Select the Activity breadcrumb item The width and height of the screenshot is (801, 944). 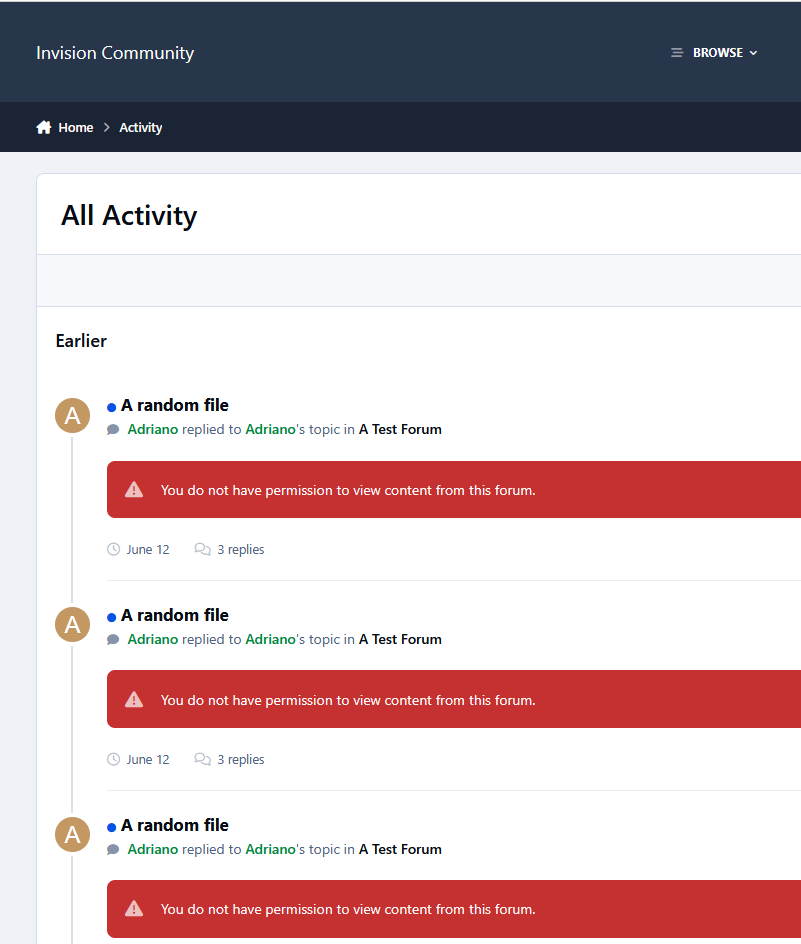[x=140, y=128]
